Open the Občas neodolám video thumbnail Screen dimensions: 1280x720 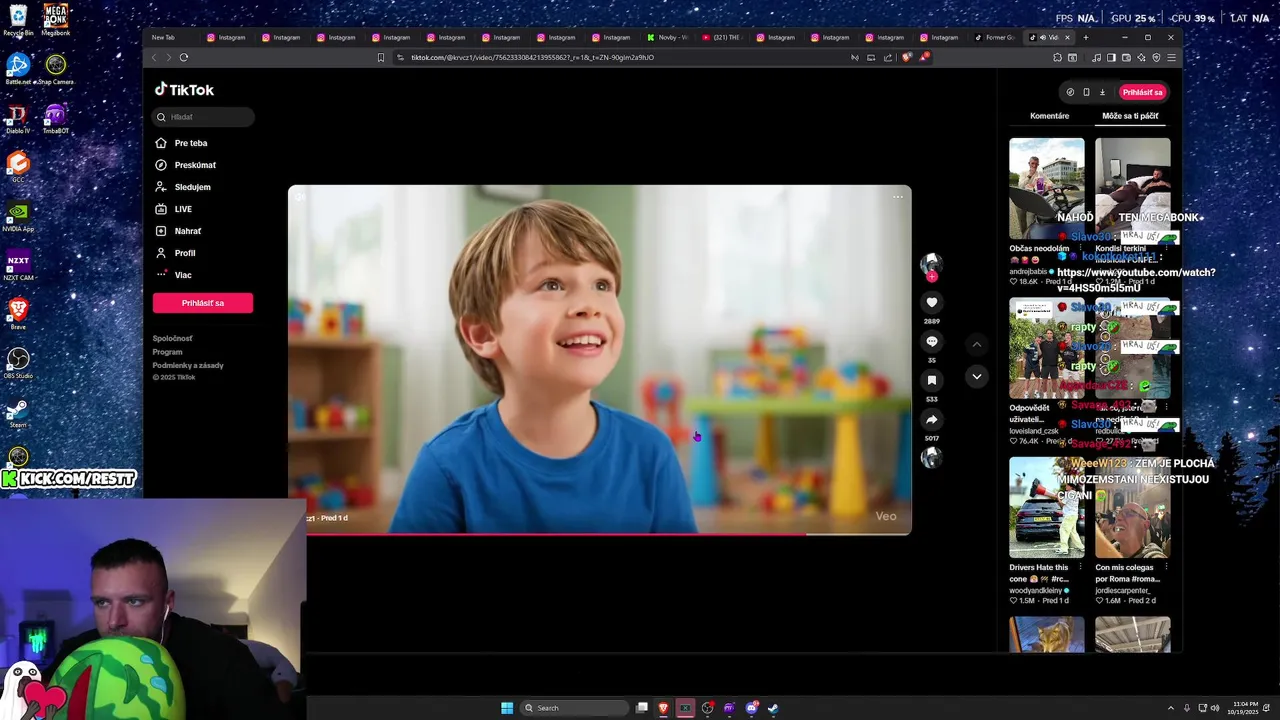[1047, 188]
